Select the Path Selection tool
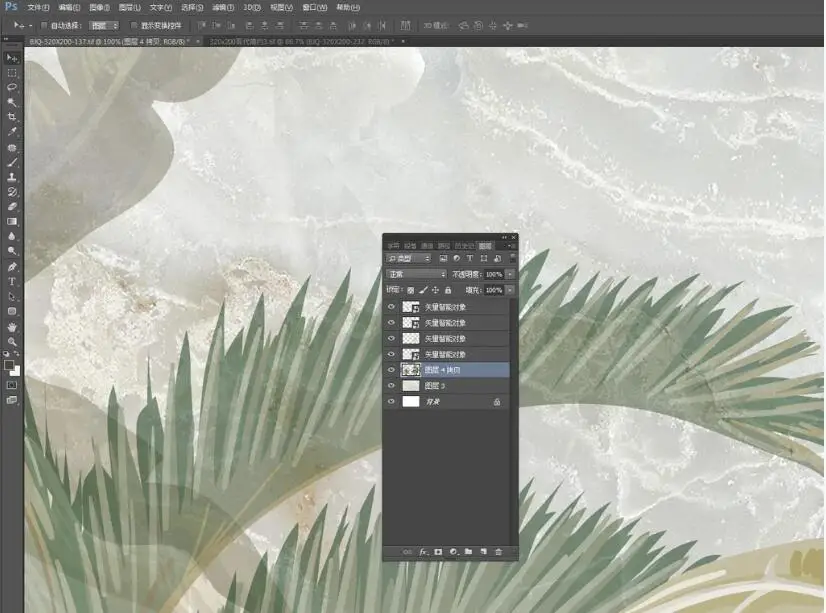Screen dimensions: 826x613 [x=12, y=297]
